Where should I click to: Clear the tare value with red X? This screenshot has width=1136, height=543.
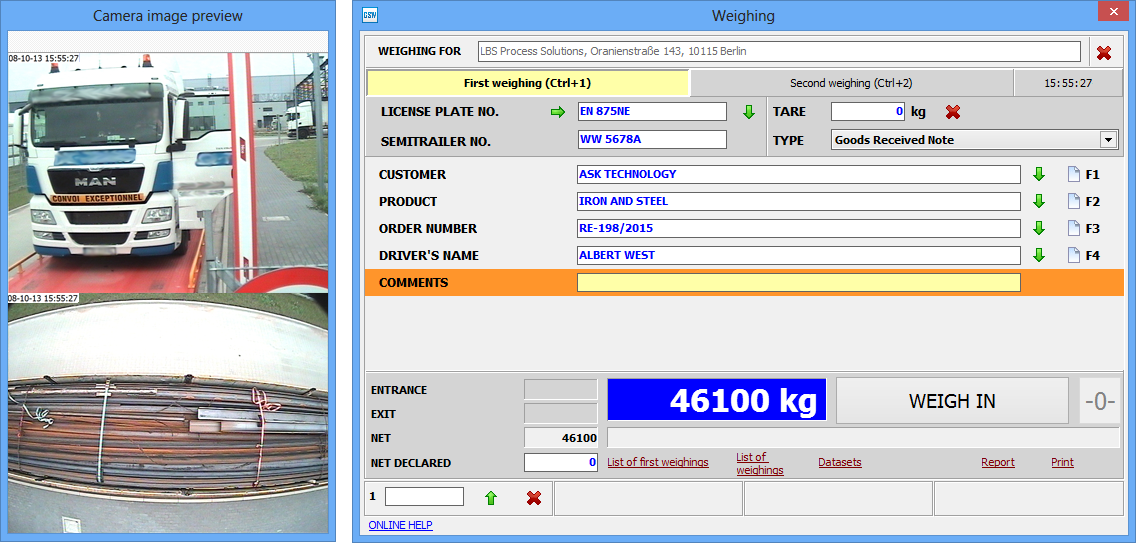click(x=953, y=112)
